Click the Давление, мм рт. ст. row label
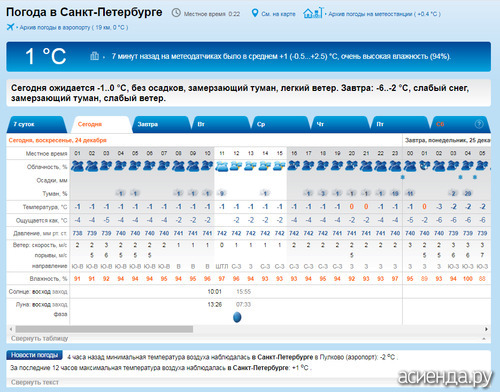The image size is (500, 392). pyautogui.click(x=40, y=233)
